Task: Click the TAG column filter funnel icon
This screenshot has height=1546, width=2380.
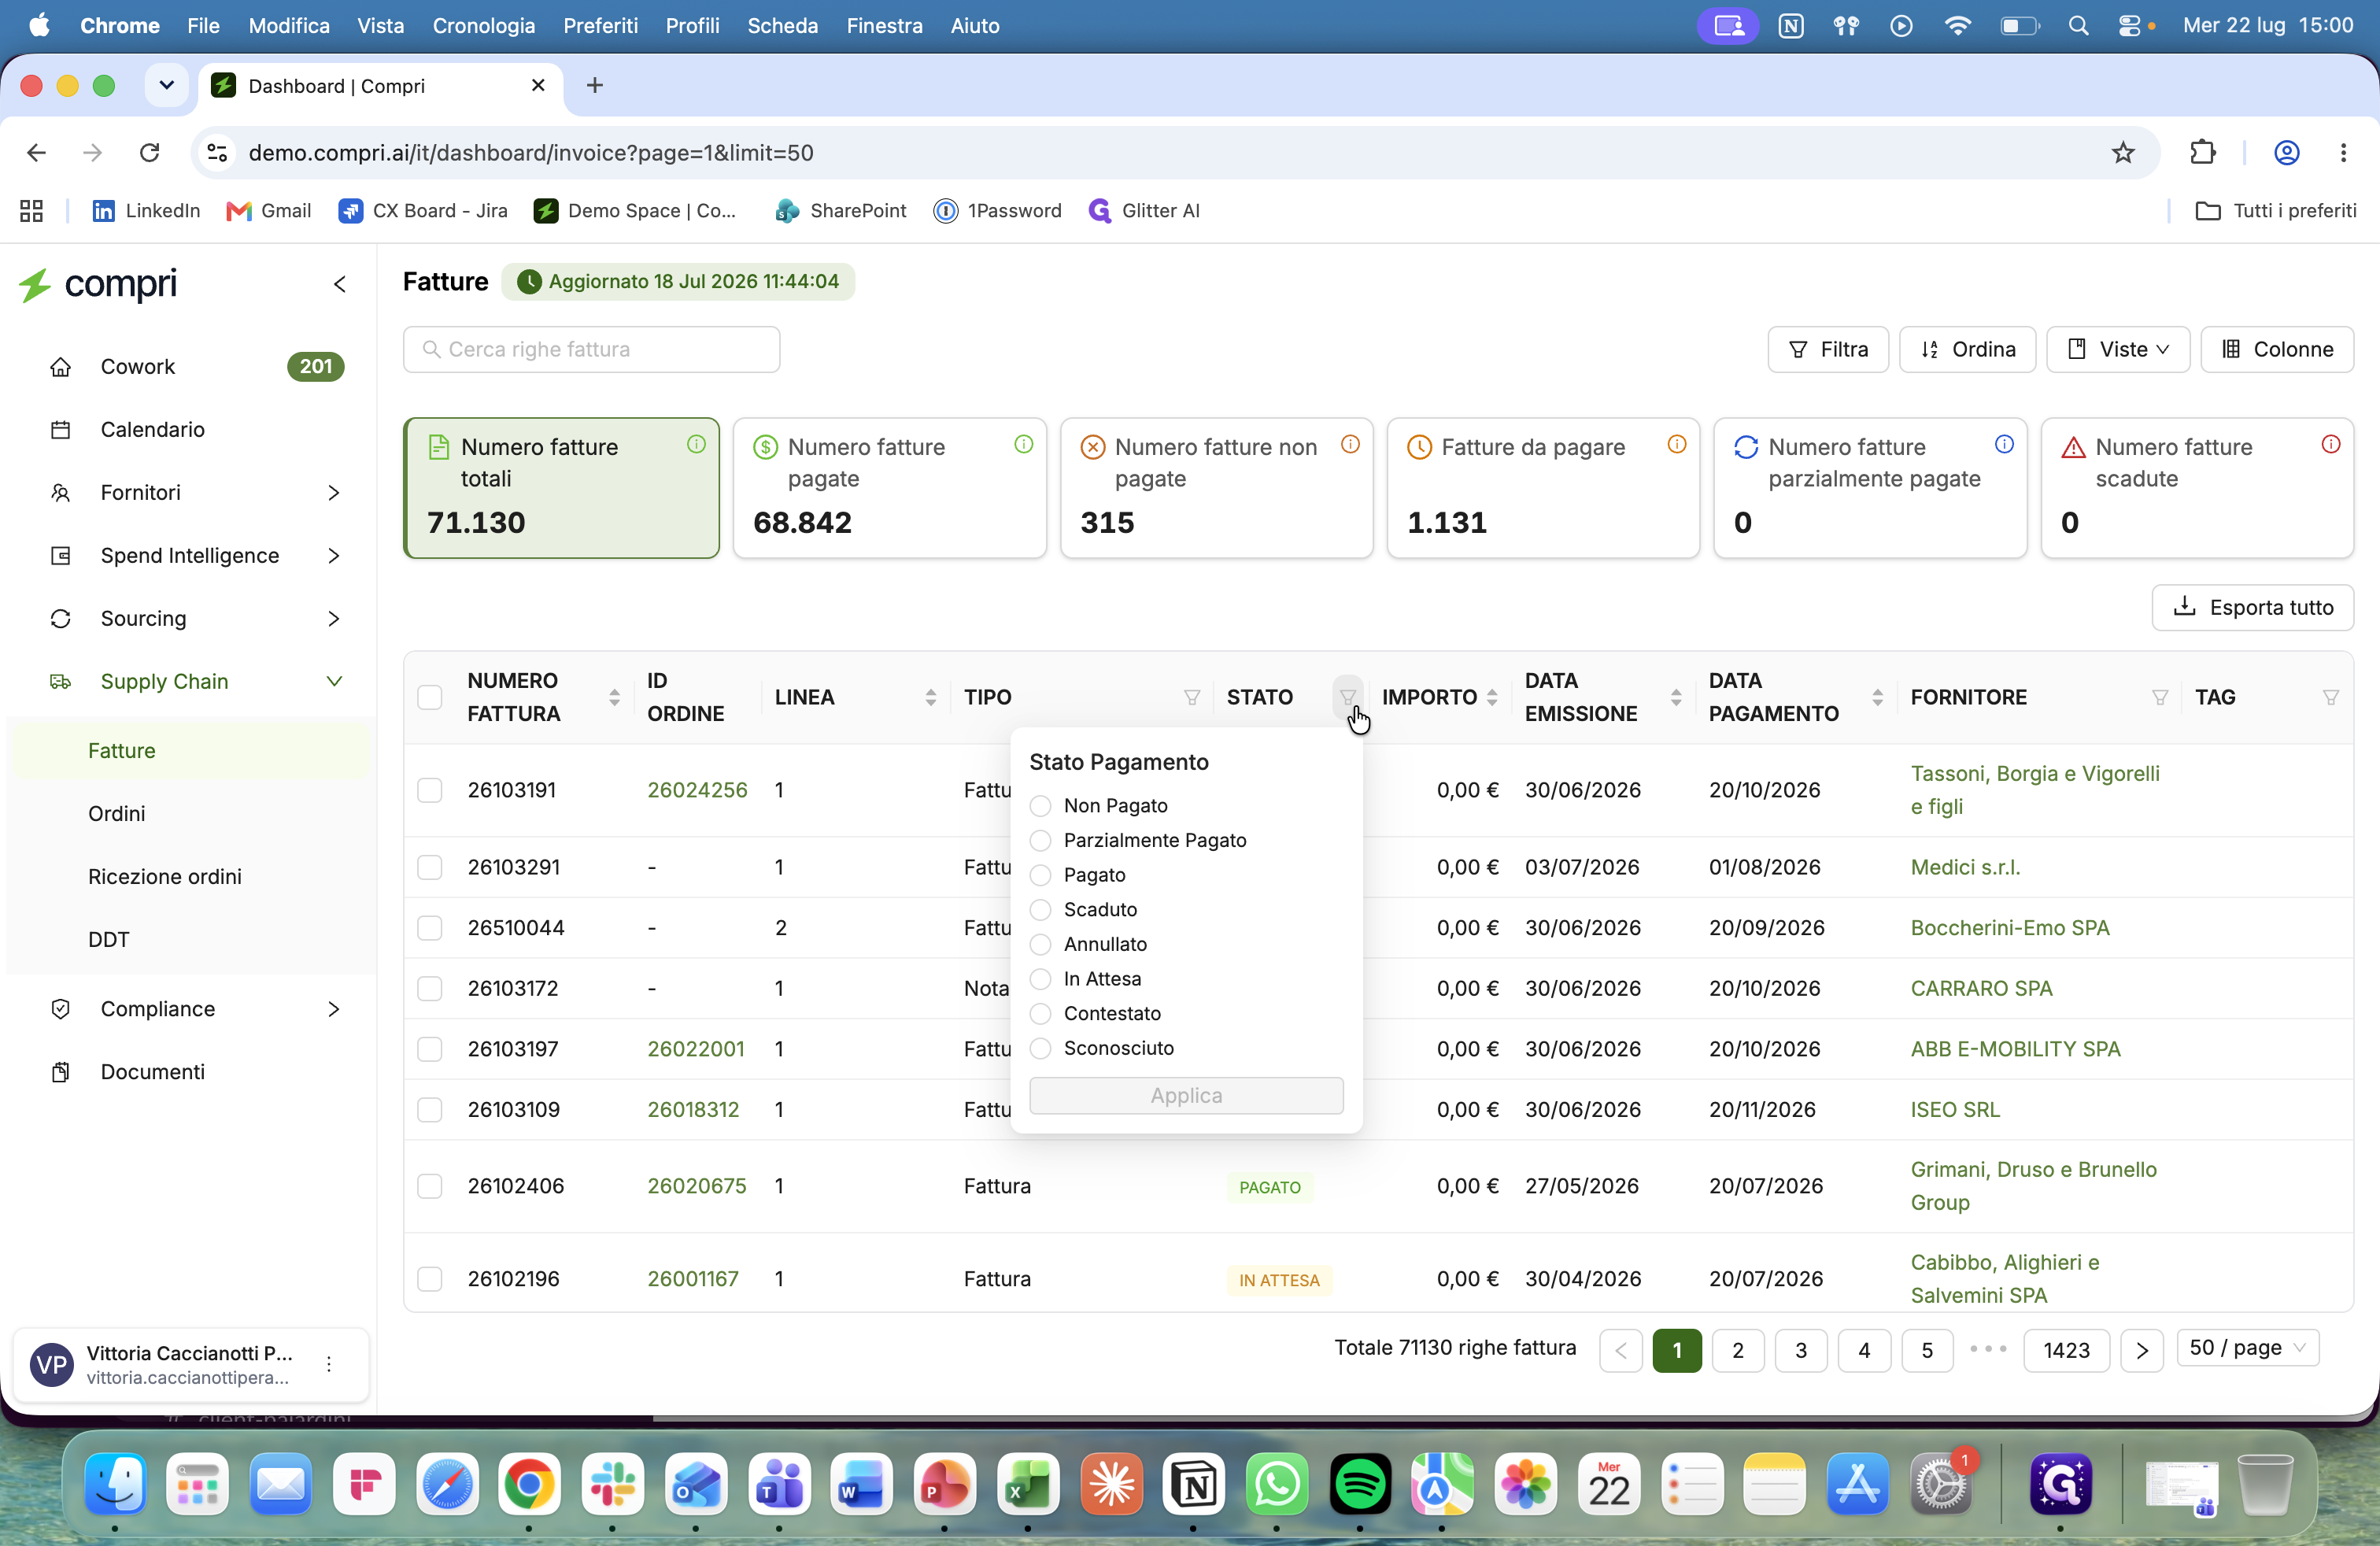Action: (2330, 697)
